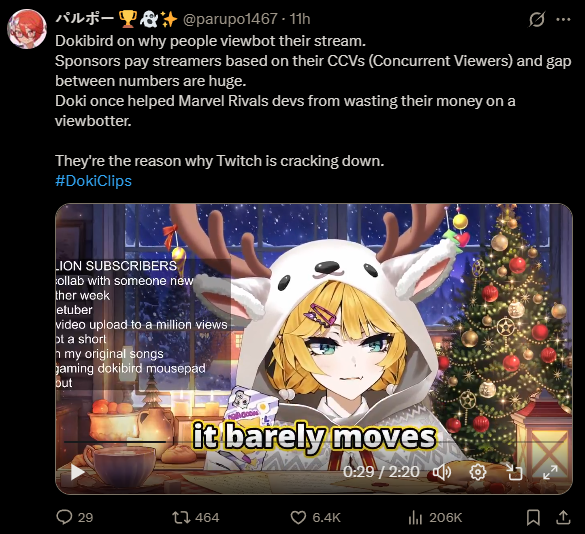Open the three-dot more options menu
Viewport: 585px width, 534px height.
point(563,19)
